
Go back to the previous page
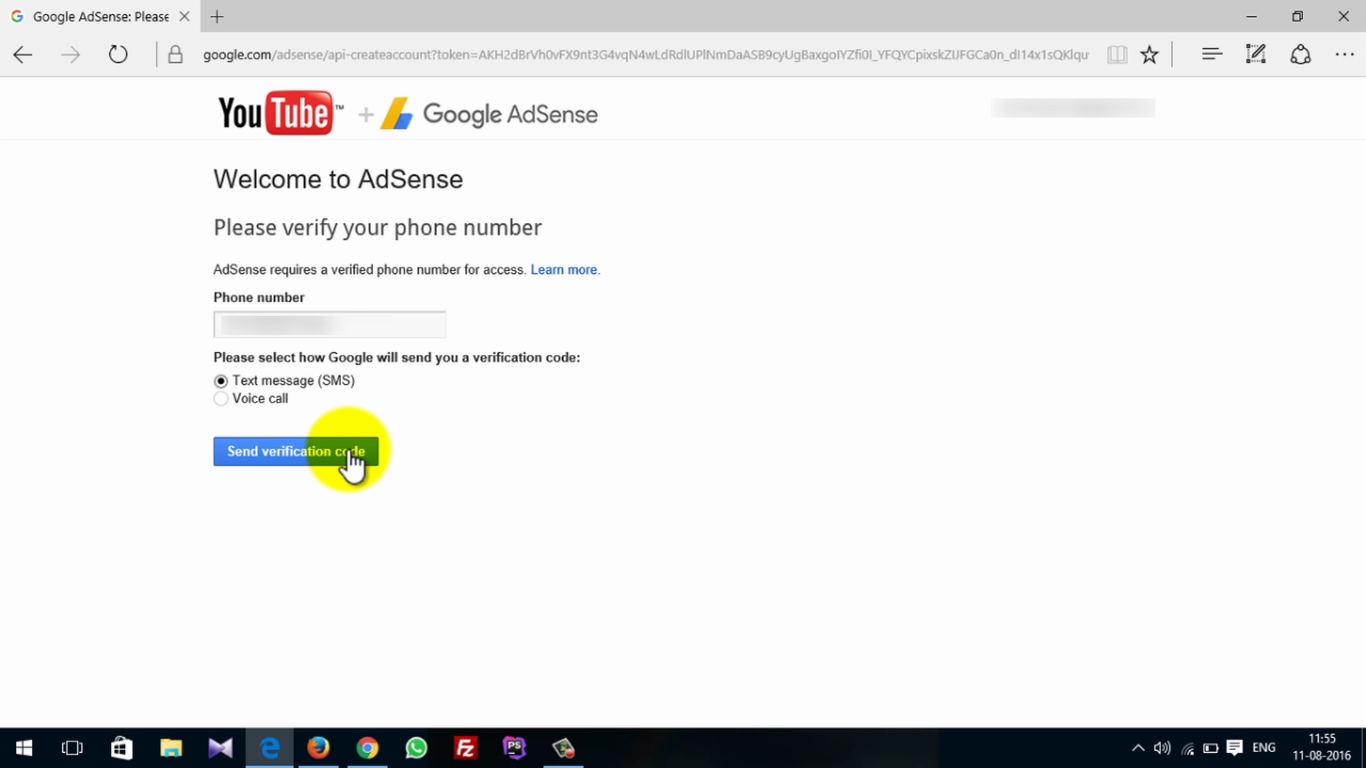click(x=23, y=55)
